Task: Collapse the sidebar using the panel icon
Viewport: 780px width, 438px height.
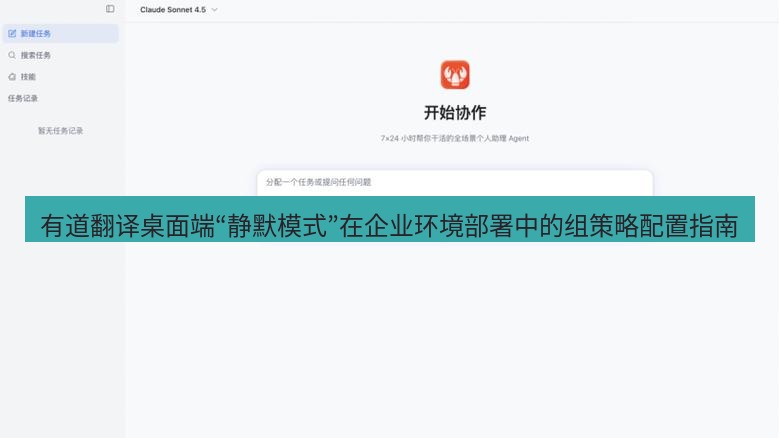Action: (110, 9)
